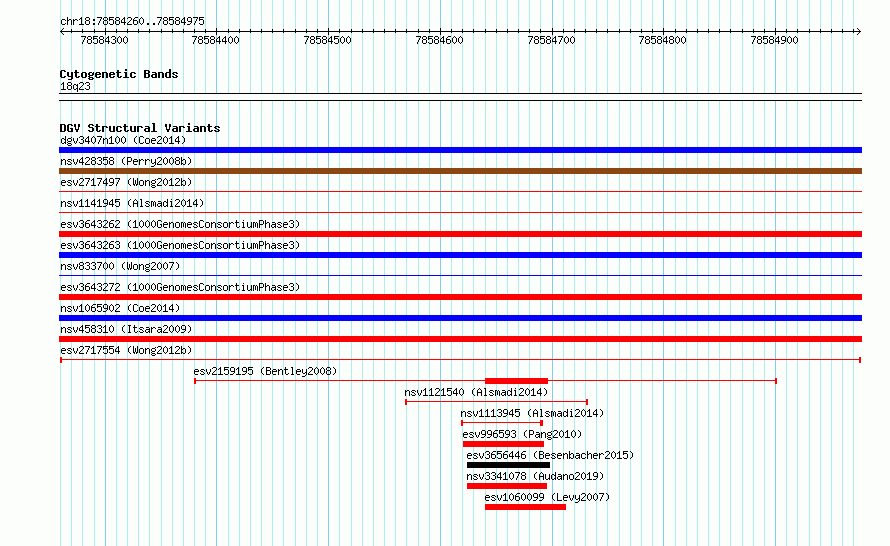Select the nsv3341078 (Audano2019) red bar

tap(507, 486)
